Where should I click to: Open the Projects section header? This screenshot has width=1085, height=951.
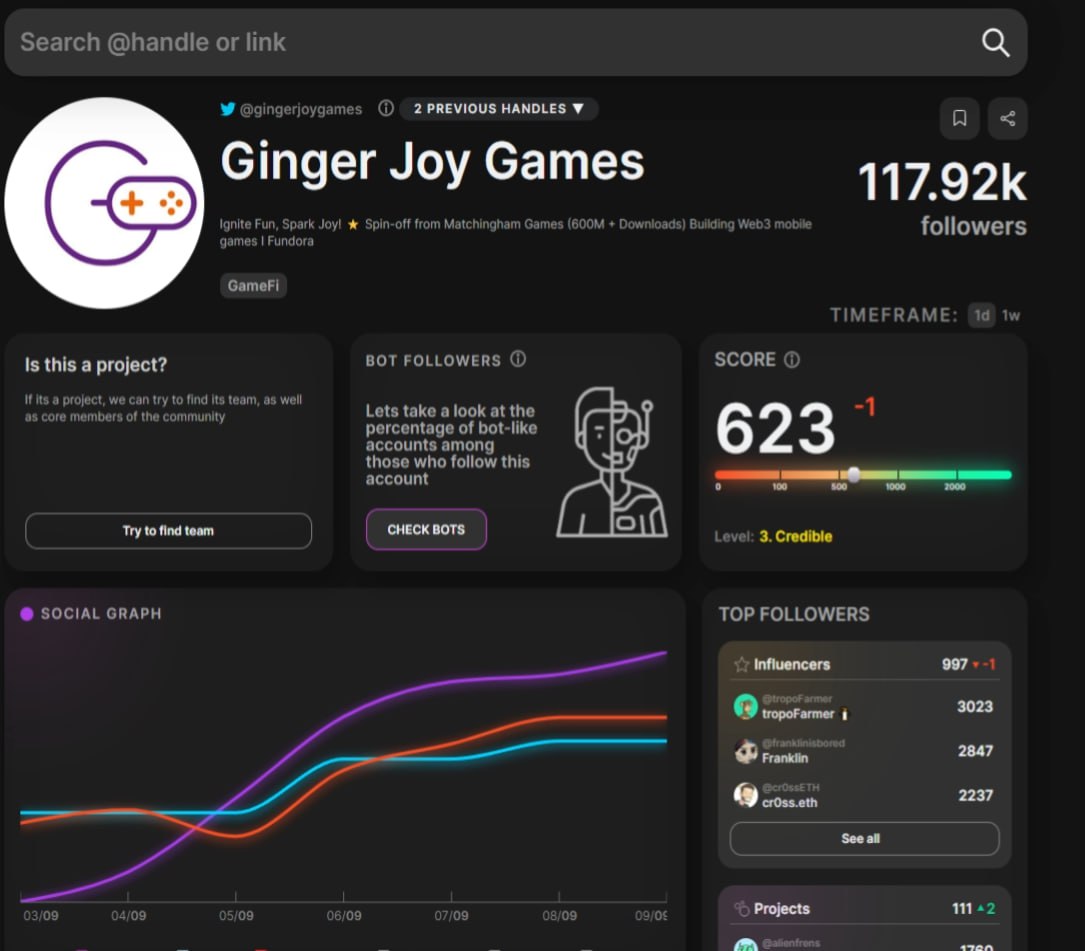pyautogui.click(x=864, y=908)
